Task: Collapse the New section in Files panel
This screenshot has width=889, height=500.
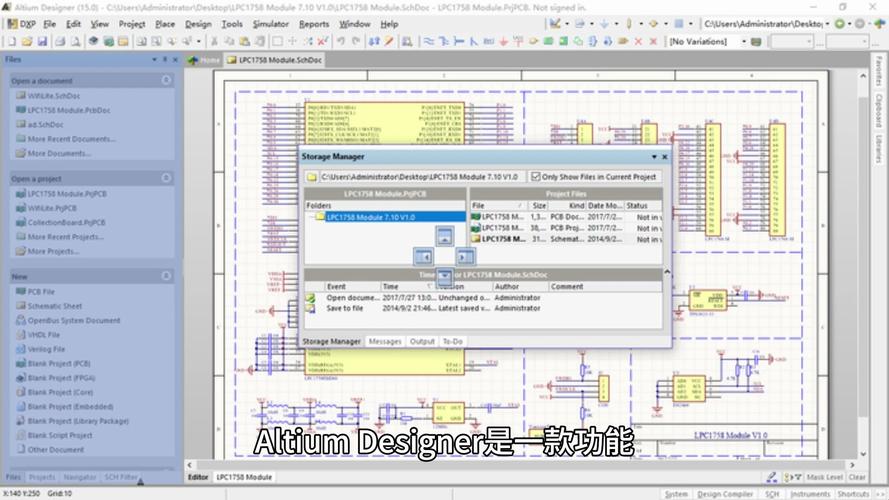Action: (166, 276)
